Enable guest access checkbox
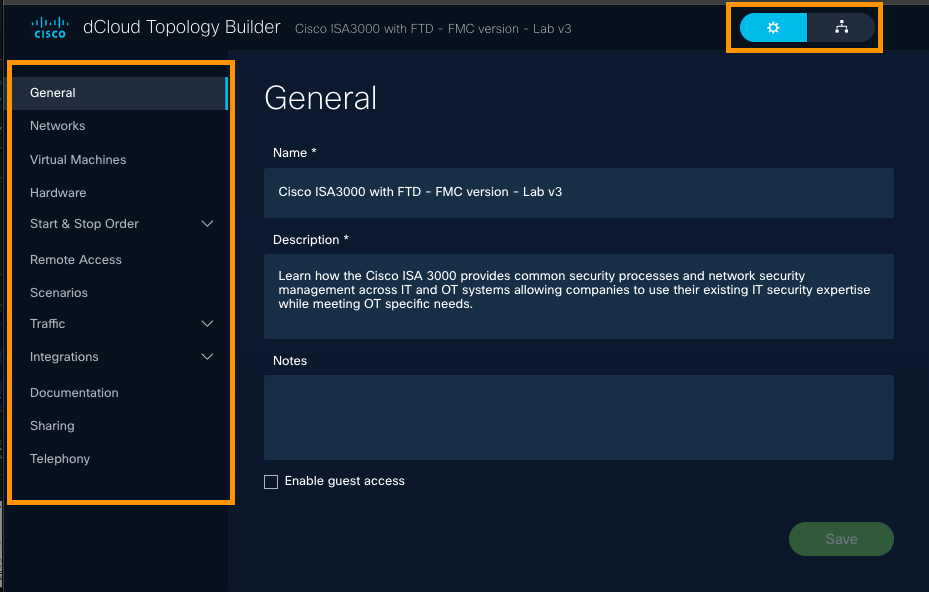Viewport: 929px width, 592px height. point(271,482)
